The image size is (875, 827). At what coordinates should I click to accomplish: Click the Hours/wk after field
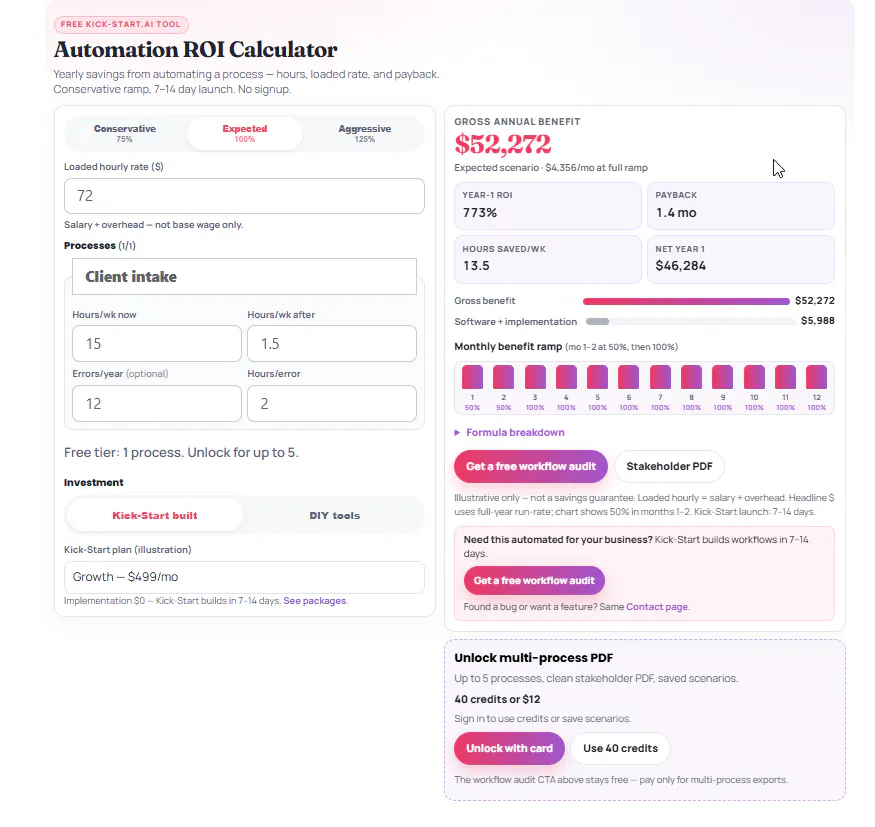[332, 343]
